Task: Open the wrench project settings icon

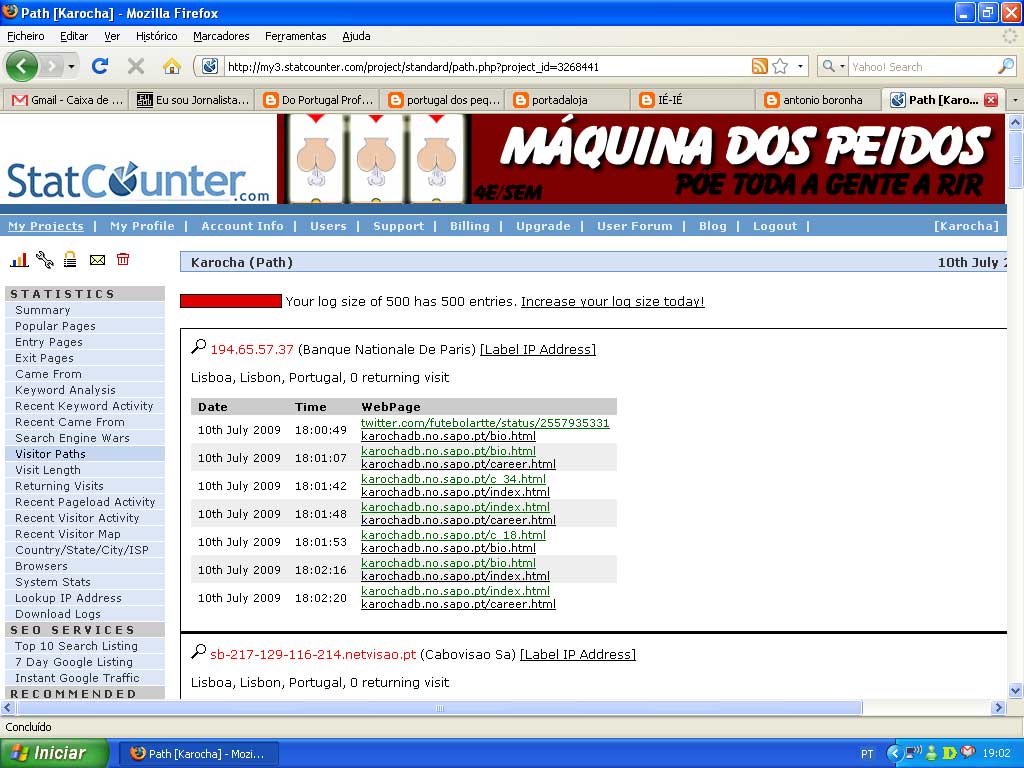Action: [45, 260]
